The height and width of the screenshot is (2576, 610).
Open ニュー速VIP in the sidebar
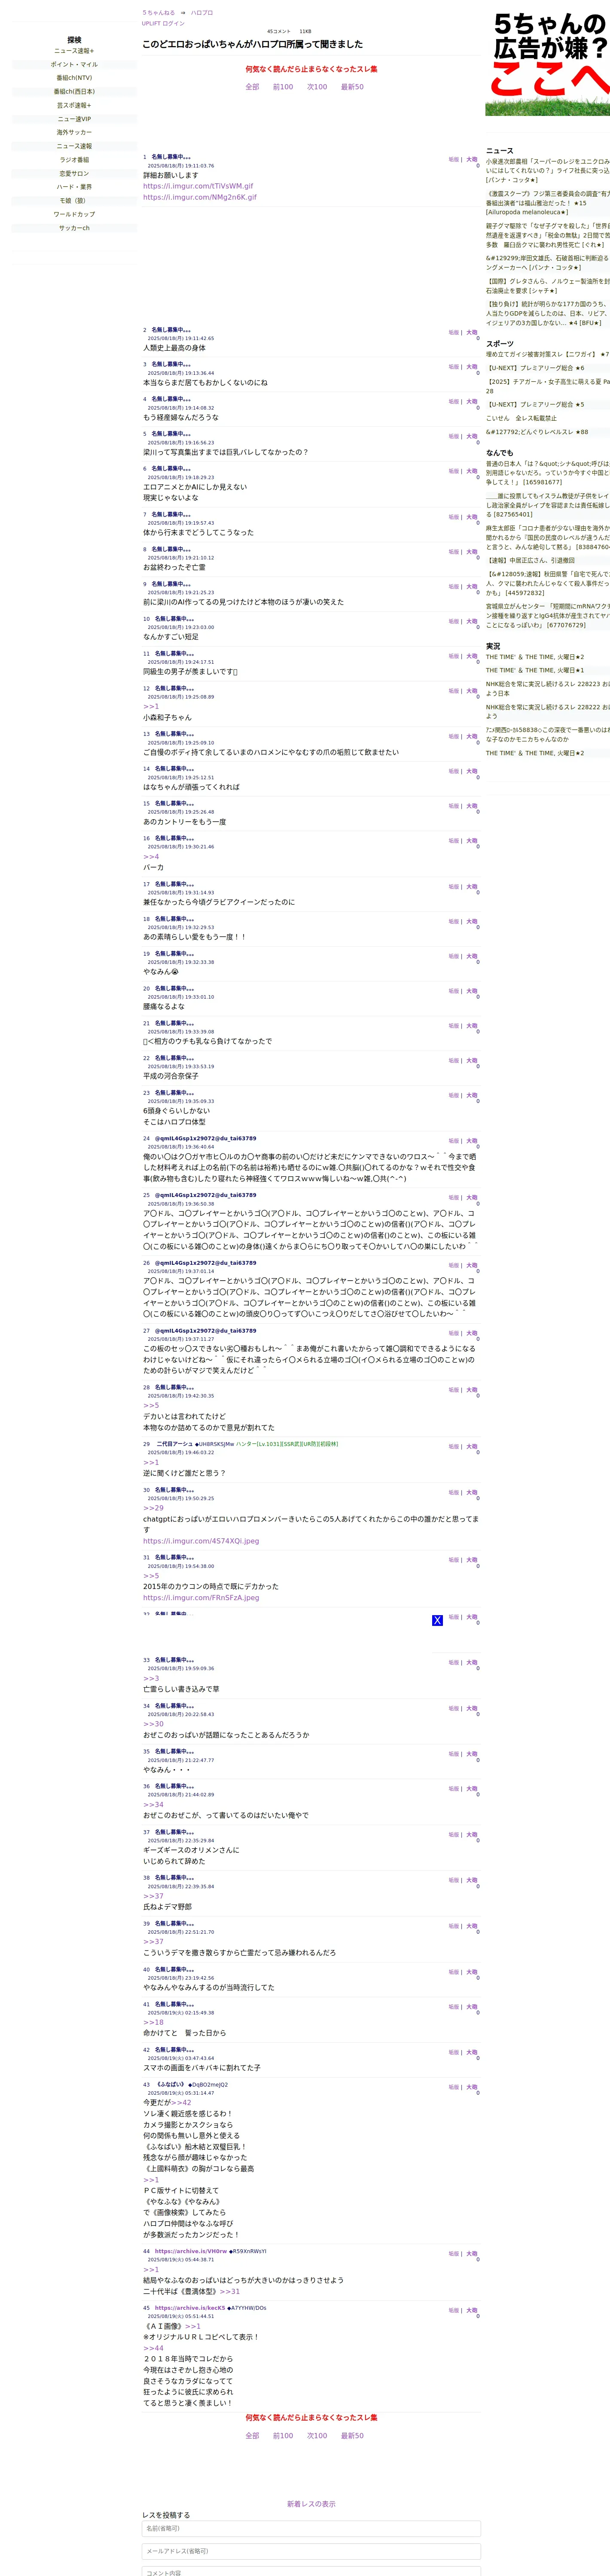(x=74, y=119)
